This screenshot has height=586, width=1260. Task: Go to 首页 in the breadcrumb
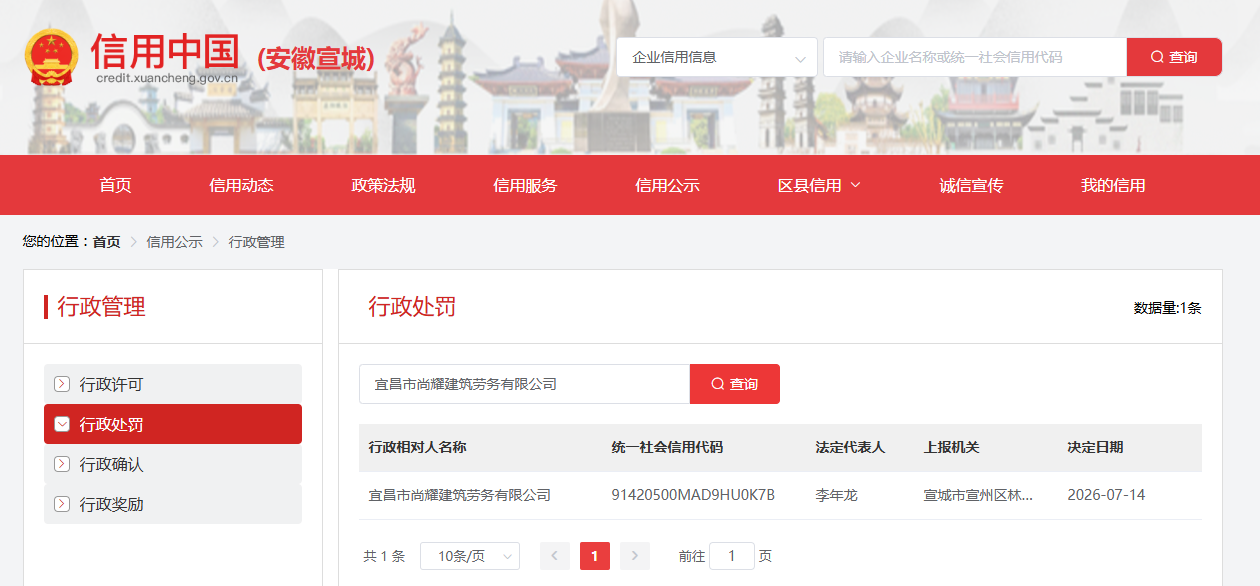click(106, 242)
